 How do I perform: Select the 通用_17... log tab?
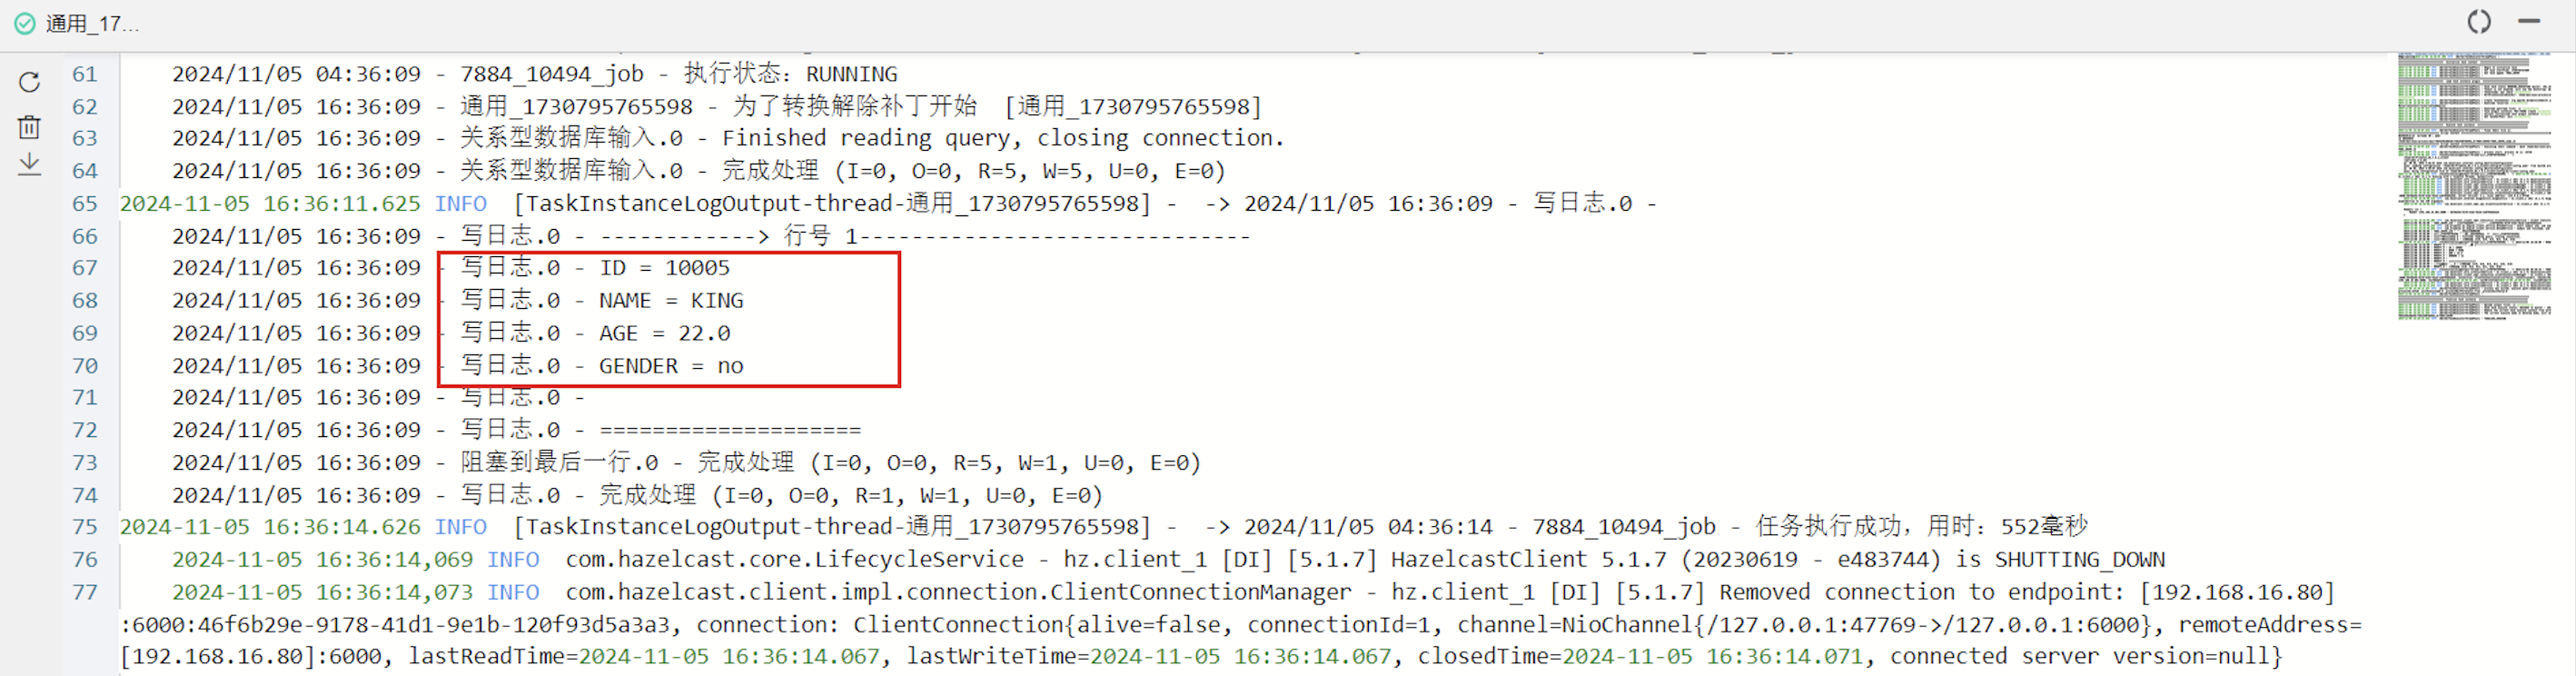[91, 23]
